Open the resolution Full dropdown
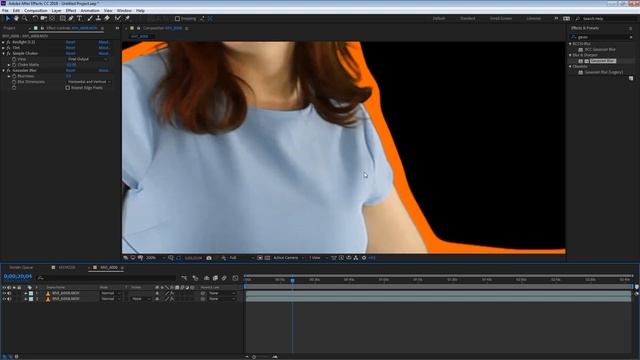640x360 pixels. click(x=242, y=258)
